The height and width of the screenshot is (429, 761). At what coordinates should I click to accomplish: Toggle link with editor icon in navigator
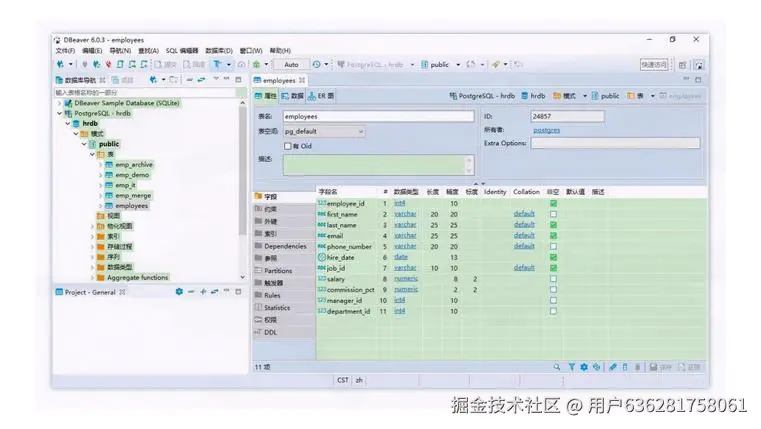coord(201,80)
